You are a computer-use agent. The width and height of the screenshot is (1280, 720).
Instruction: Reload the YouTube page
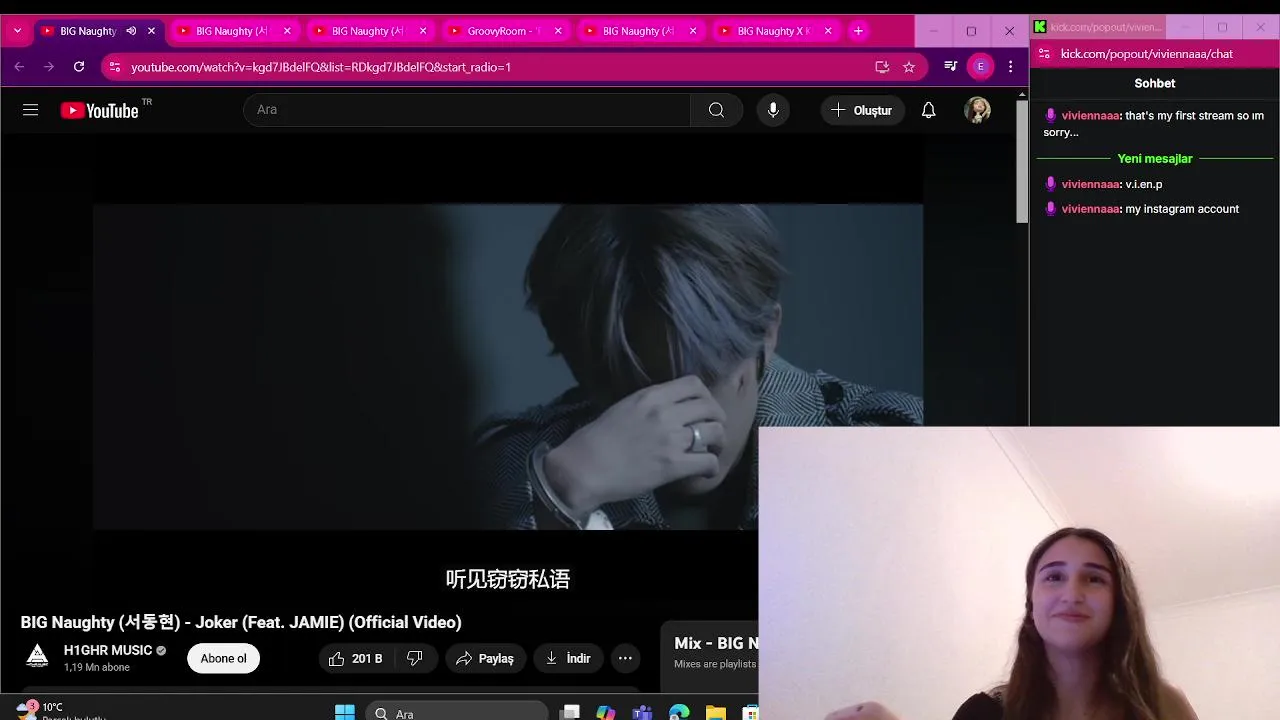tap(79, 67)
